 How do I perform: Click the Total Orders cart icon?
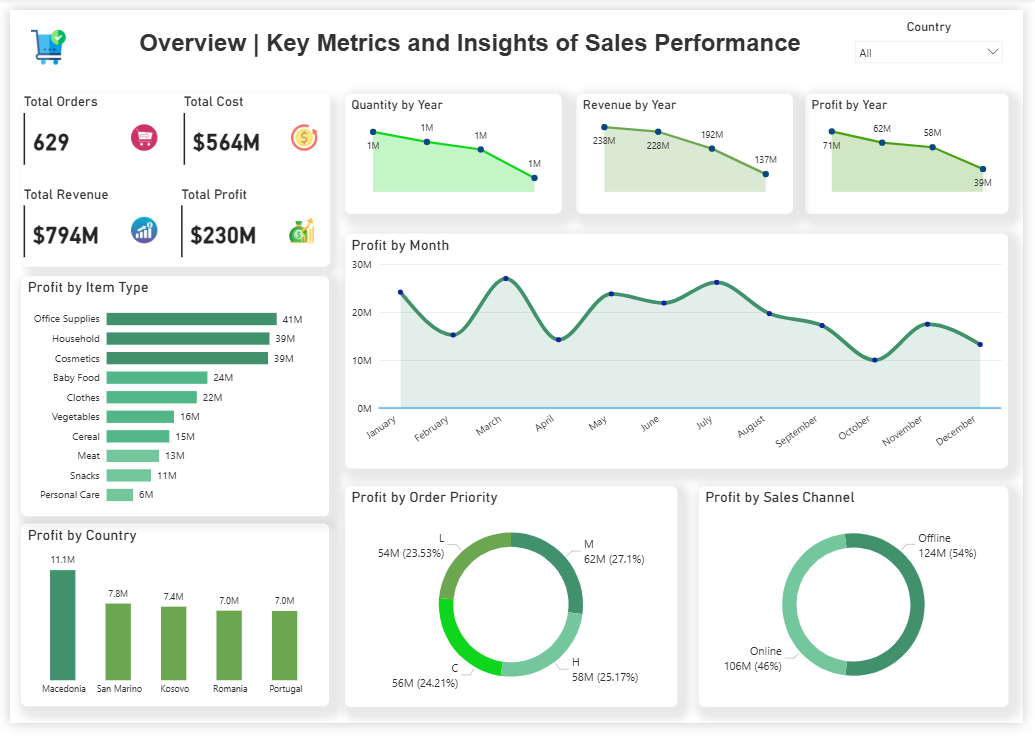144,137
